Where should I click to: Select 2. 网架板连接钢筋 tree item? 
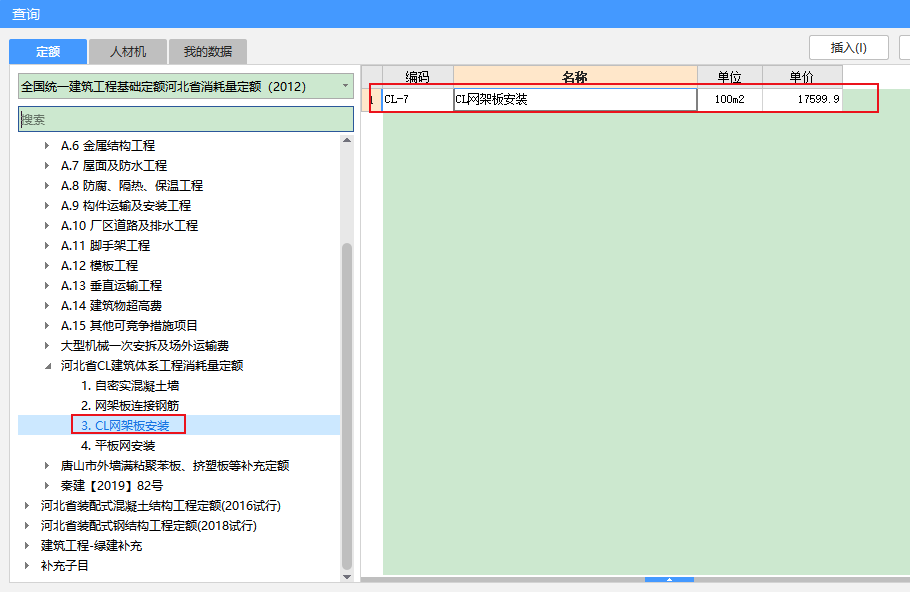(x=130, y=406)
